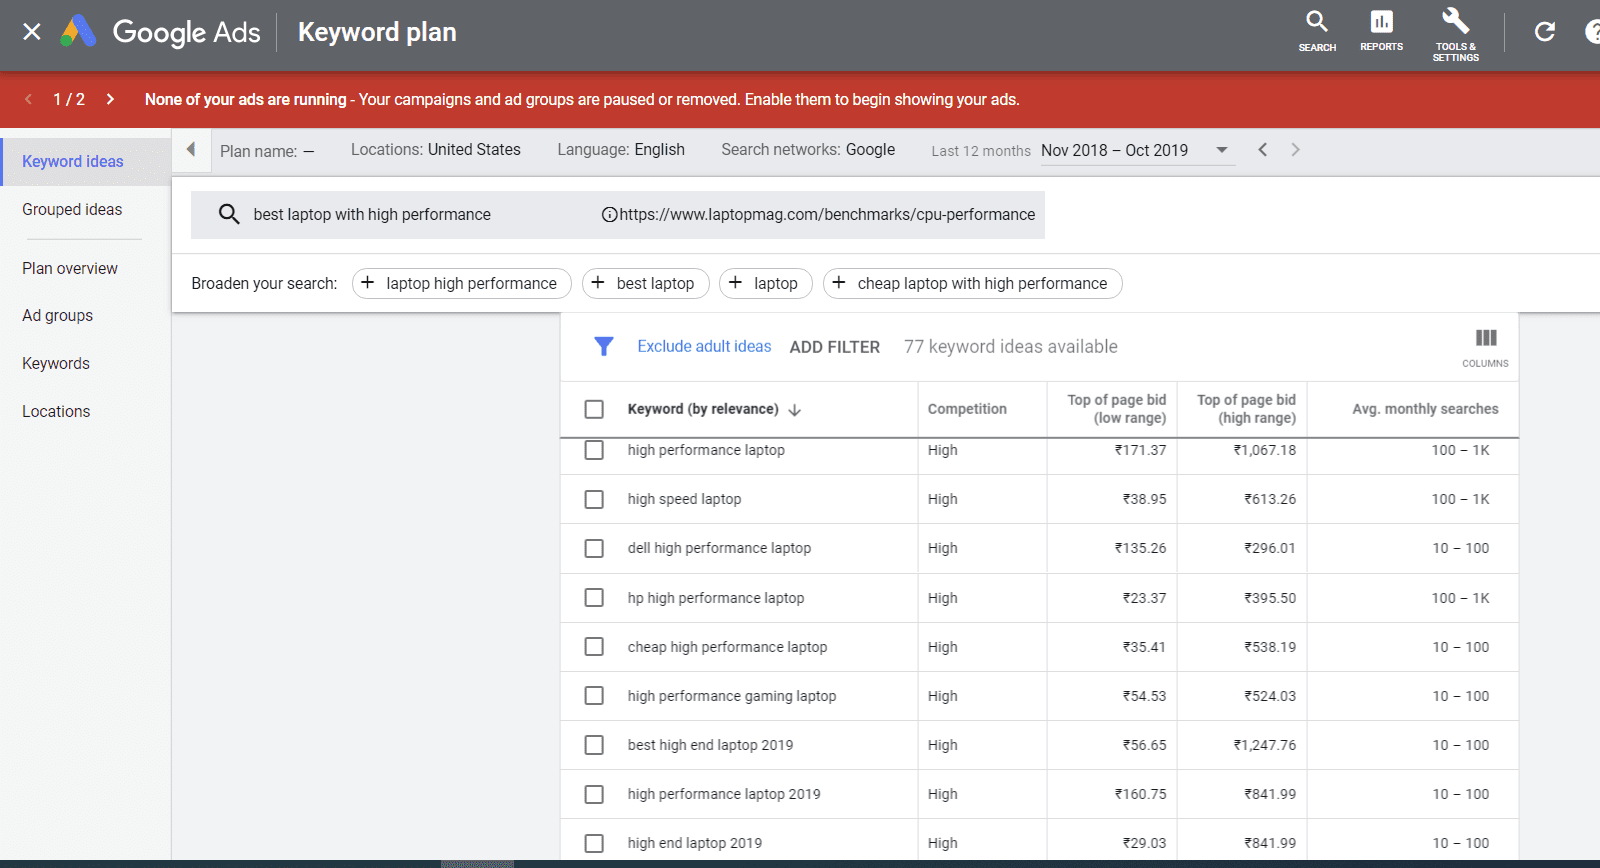This screenshot has height=868, width=1600.
Task: Click Top of page bid (low range) header
Action: coord(1116,409)
